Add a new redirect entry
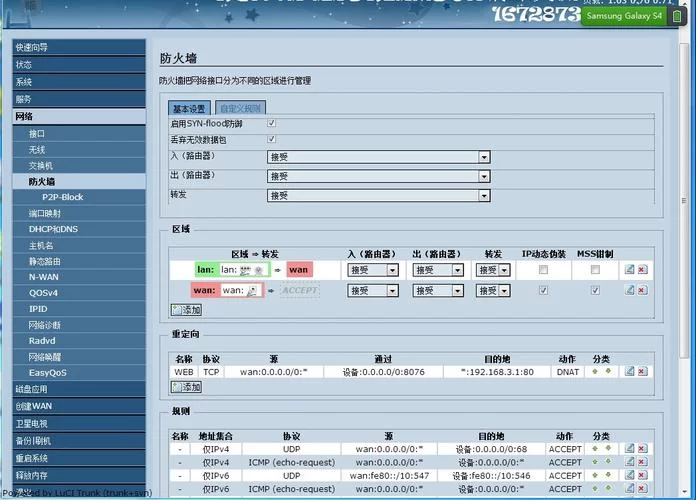The width and height of the screenshot is (696, 500). coord(186,387)
